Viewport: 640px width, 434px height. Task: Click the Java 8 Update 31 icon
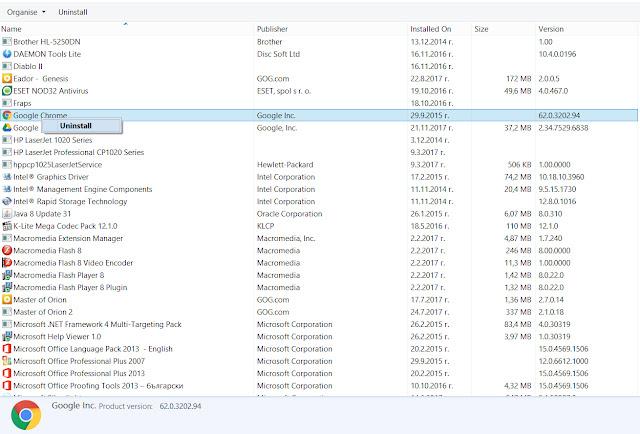tap(7, 214)
